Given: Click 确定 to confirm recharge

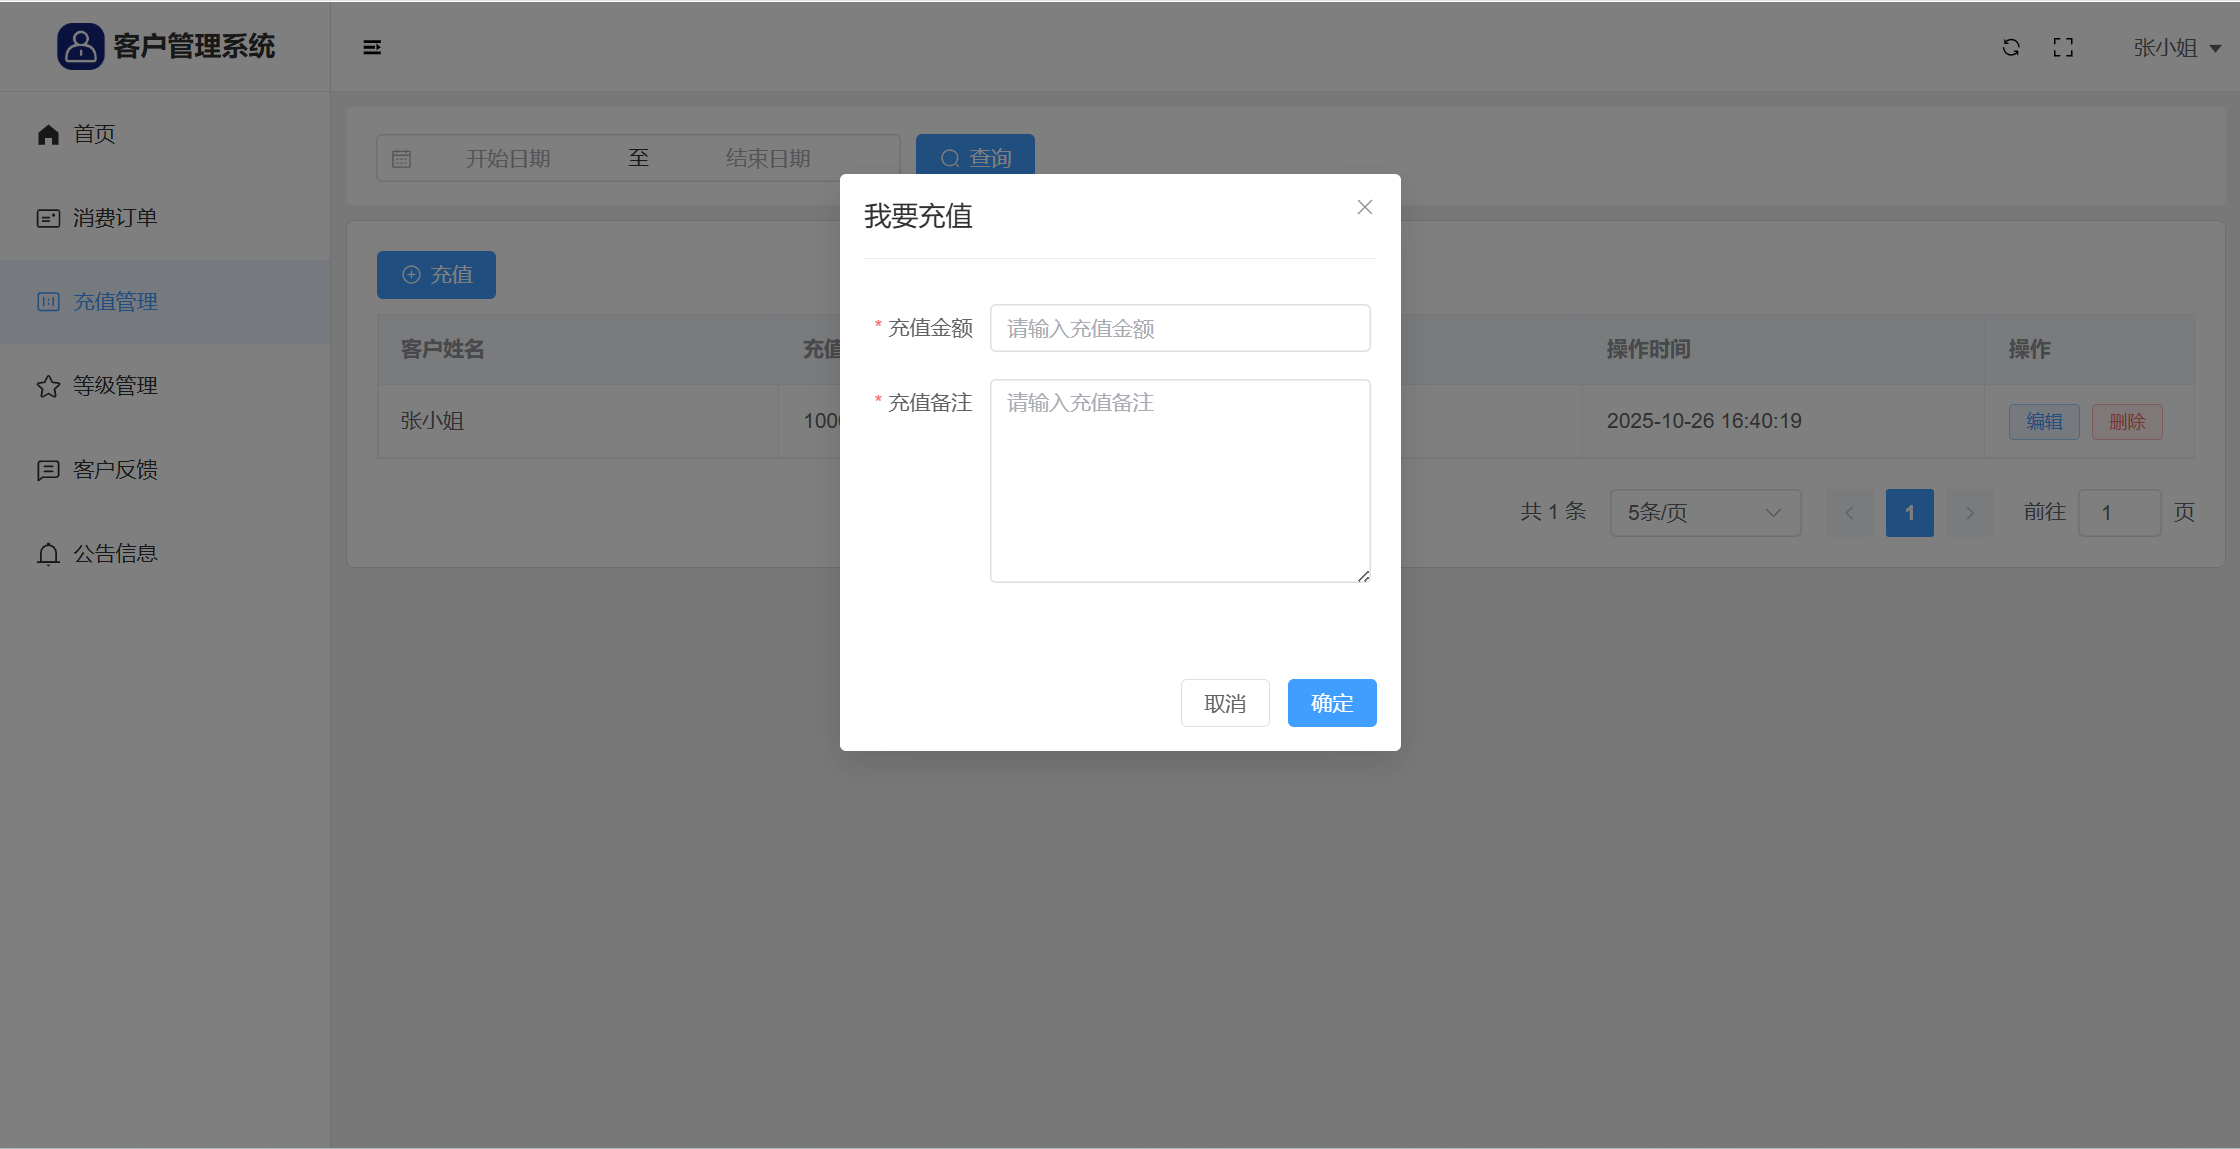Looking at the screenshot, I should pyautogui.click(x=1331, y=703).
